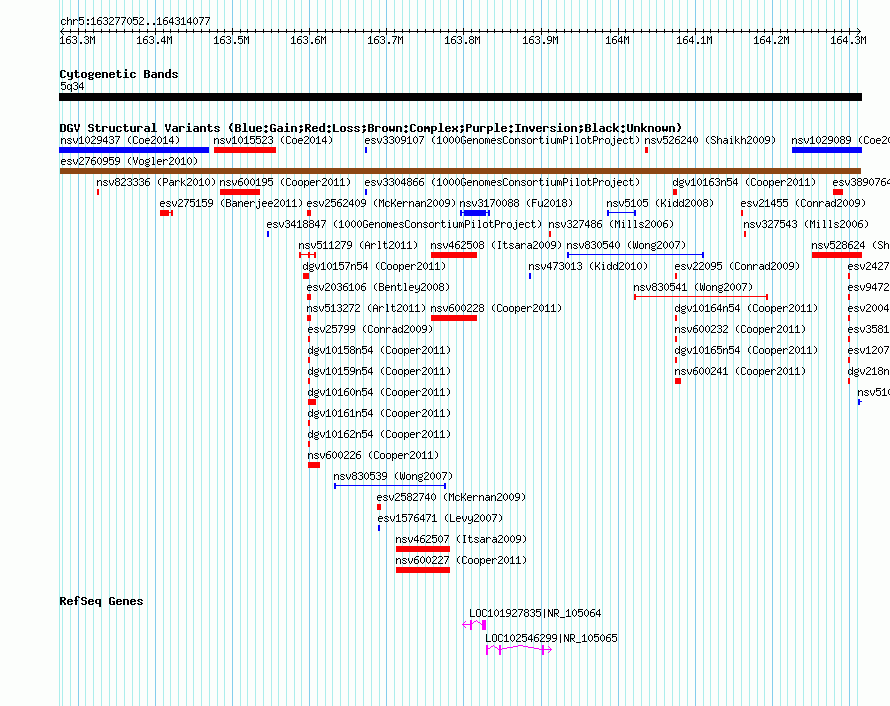Select dgv10157n54 (Cooper2011) label

pyautogui.click(x=374, y=266)
